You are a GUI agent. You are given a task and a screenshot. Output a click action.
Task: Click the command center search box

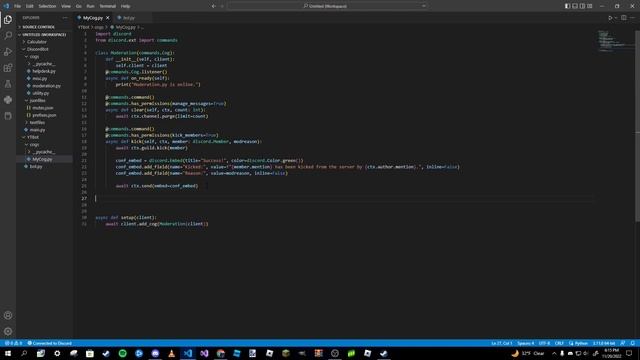pyautogui.click(x=328, y=6)
